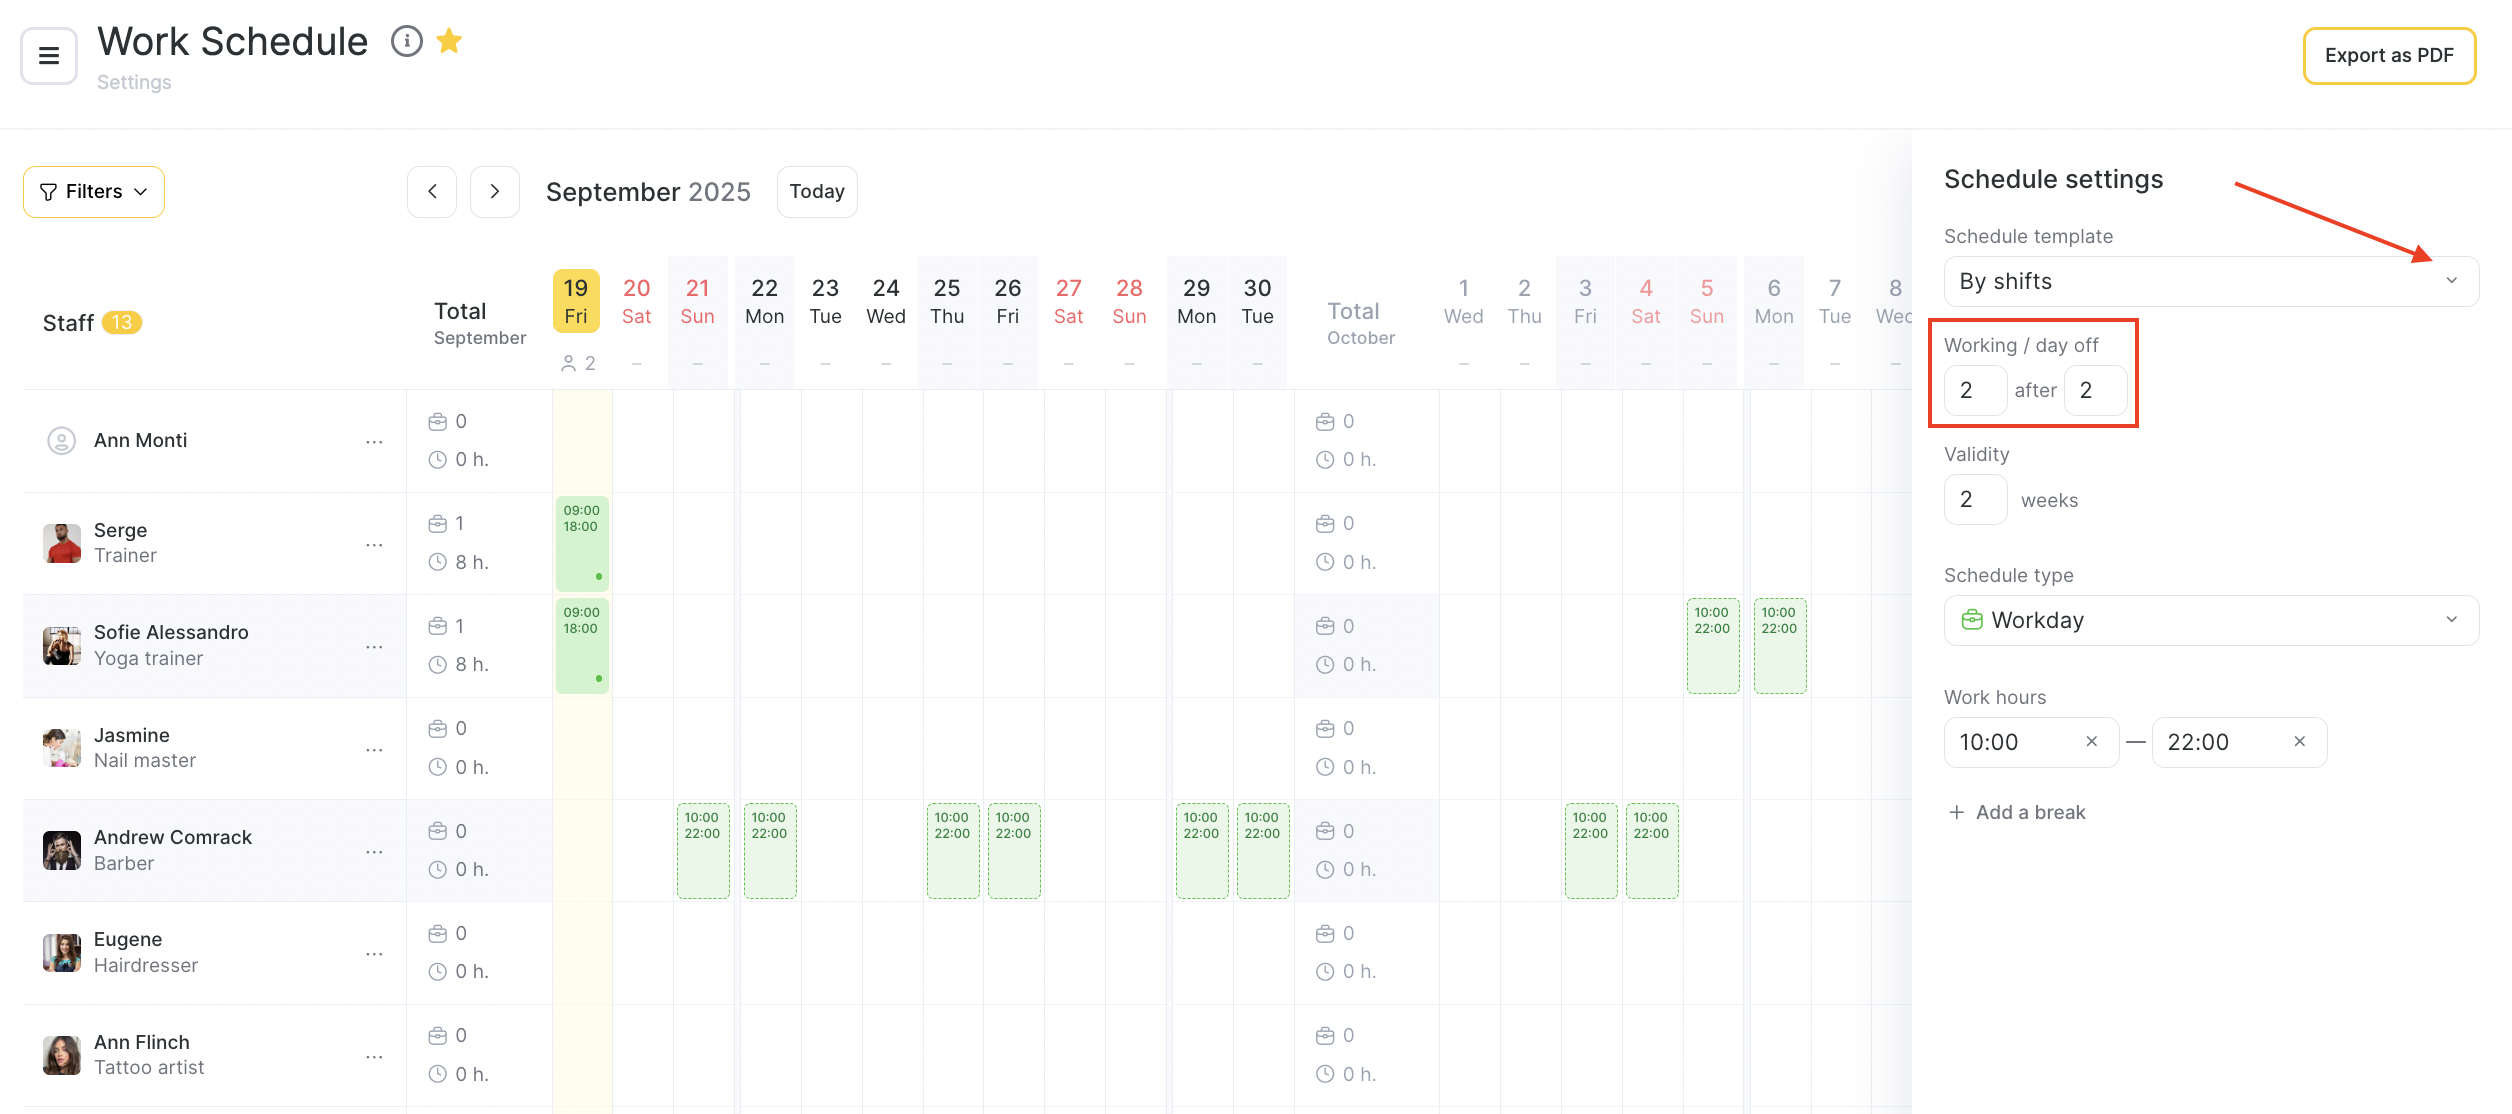This screenshot has height=1114, width=2512.
Task: Open options menu for Serge
Action: pos(374,545)
